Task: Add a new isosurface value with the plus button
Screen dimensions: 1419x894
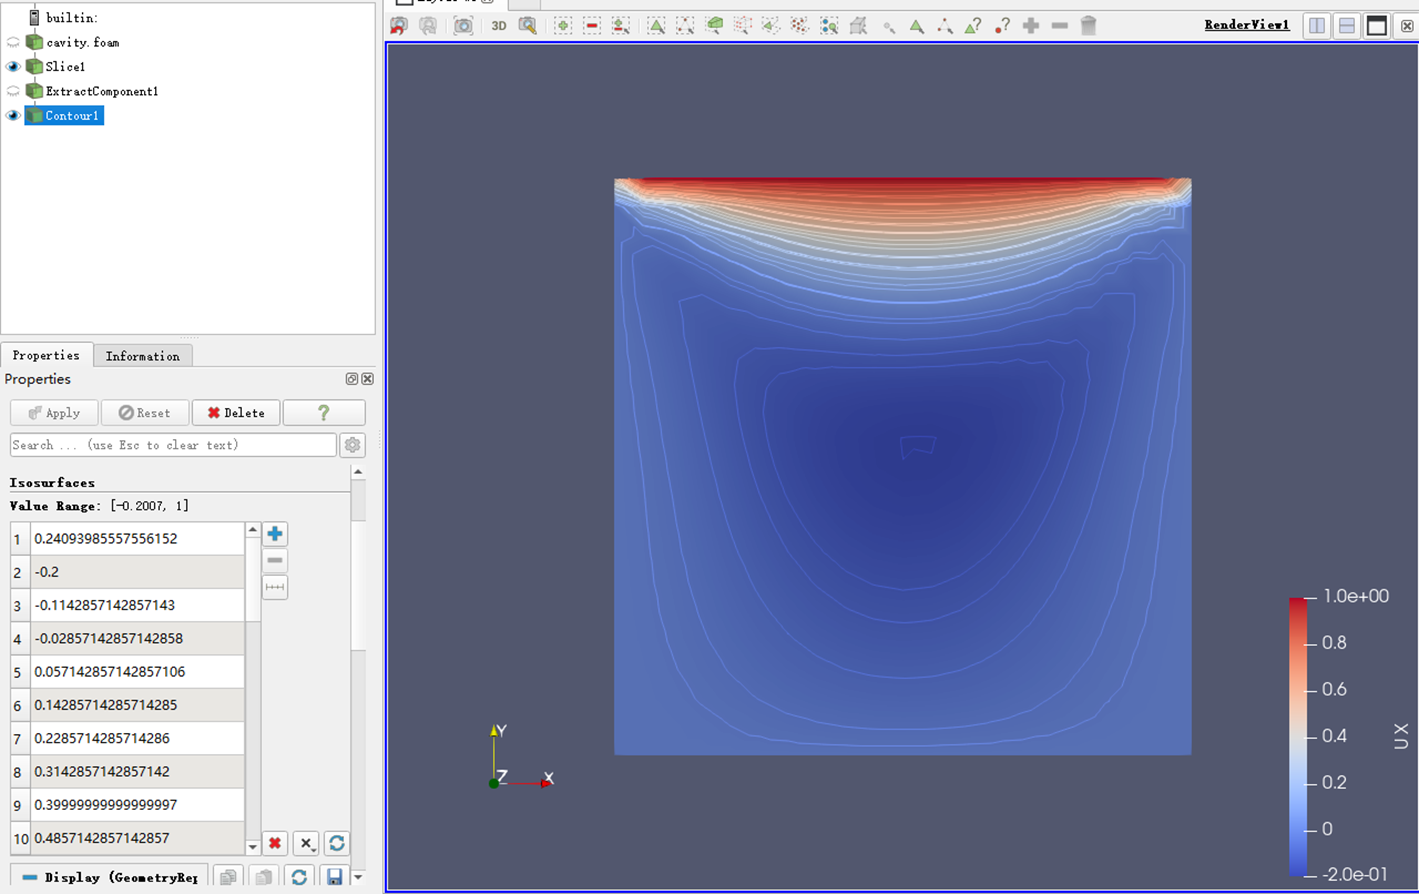Action: 274,533
